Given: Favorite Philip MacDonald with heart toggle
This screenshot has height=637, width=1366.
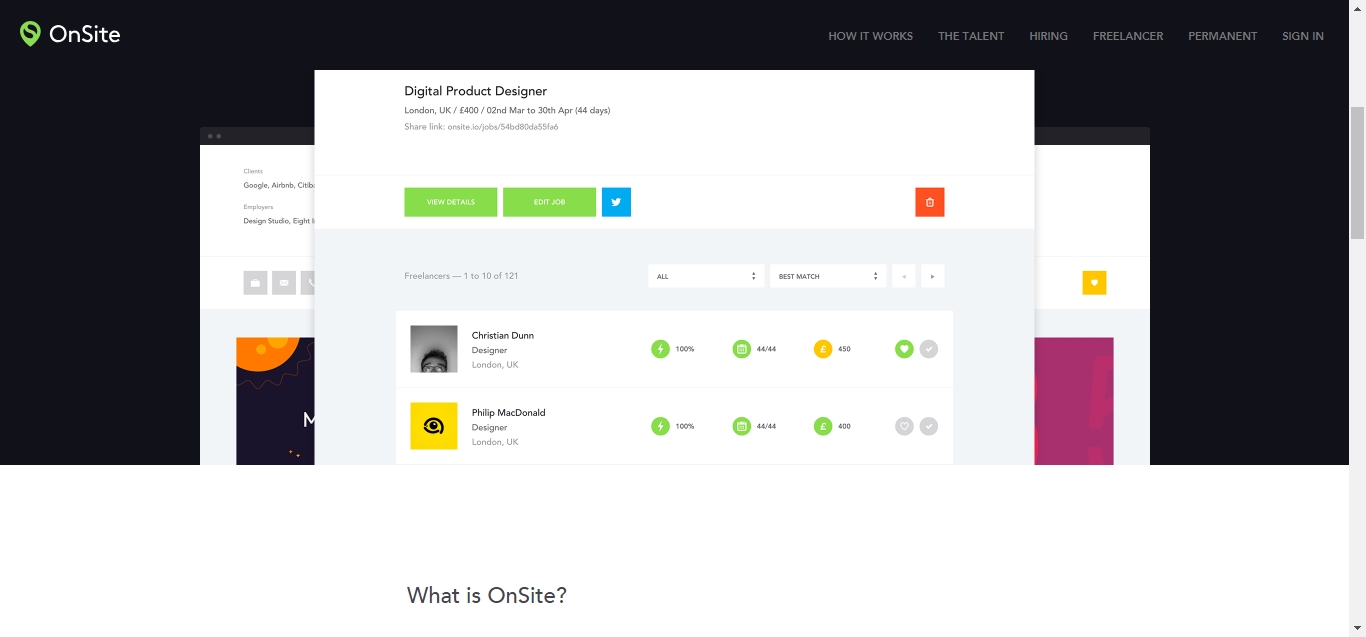Looking at the screenshot, I should point(904,426).
